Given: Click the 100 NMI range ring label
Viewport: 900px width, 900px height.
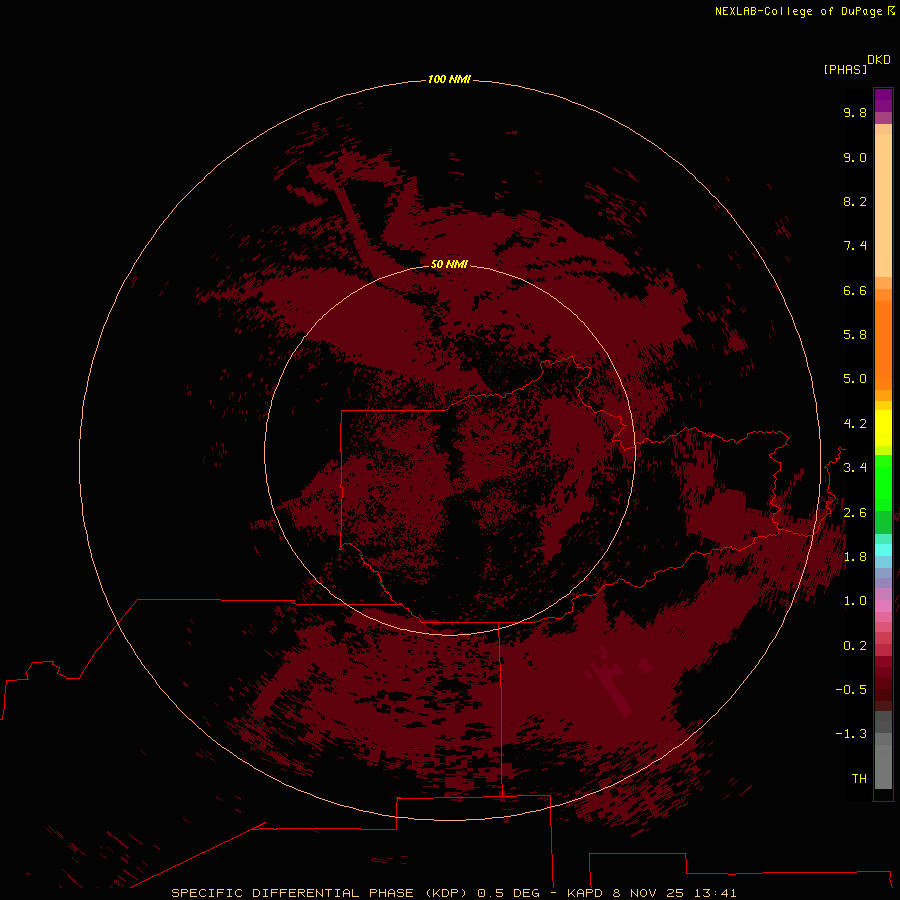Looking at the screenshot, I should (x=449, y=79).
